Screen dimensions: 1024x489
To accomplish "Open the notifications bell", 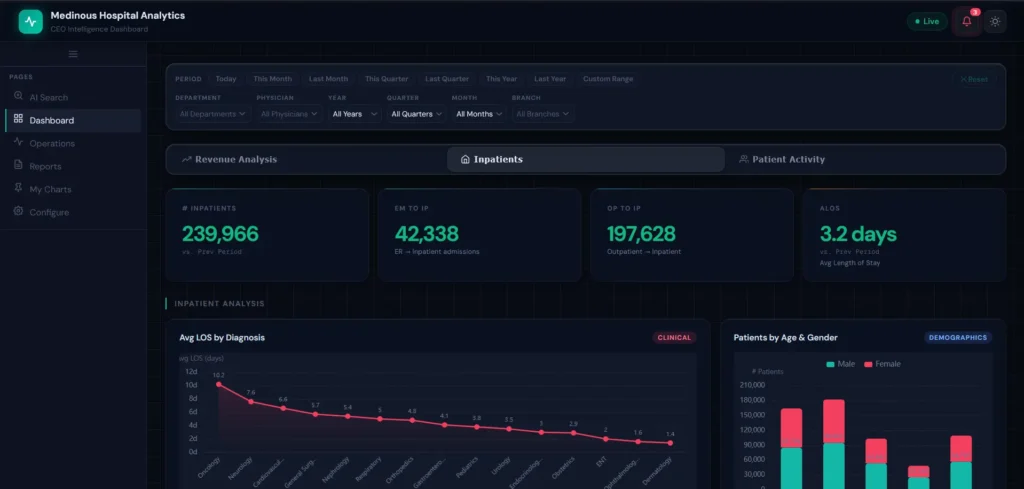I will pyautogui.click(x=967, y=22).
